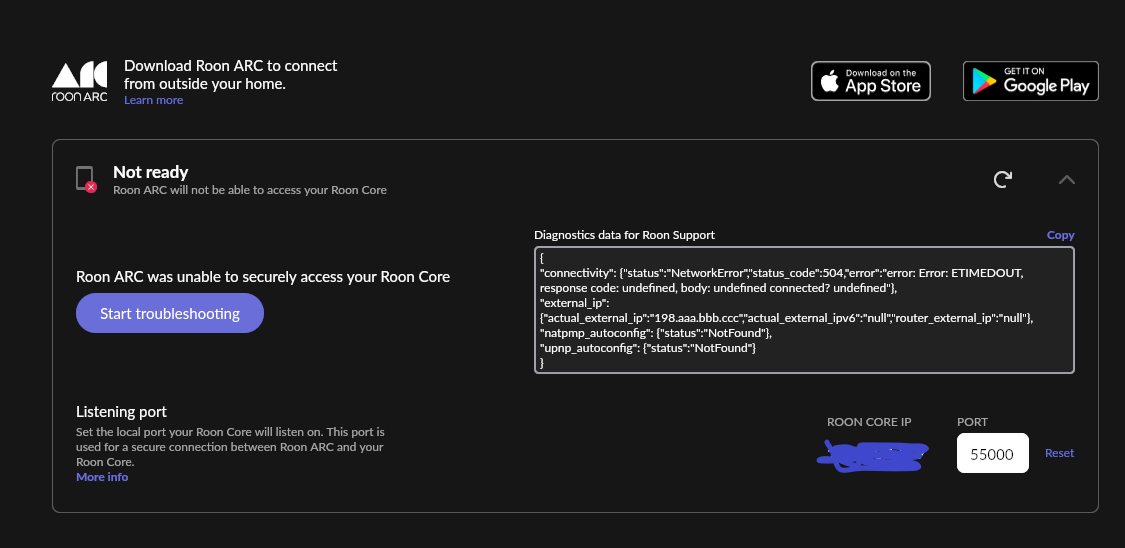This screenshot has width=1125, height=548.
Task: Refresh the Roon ARC connection status
Action: pyautogui.click(x=1002, y=179)
